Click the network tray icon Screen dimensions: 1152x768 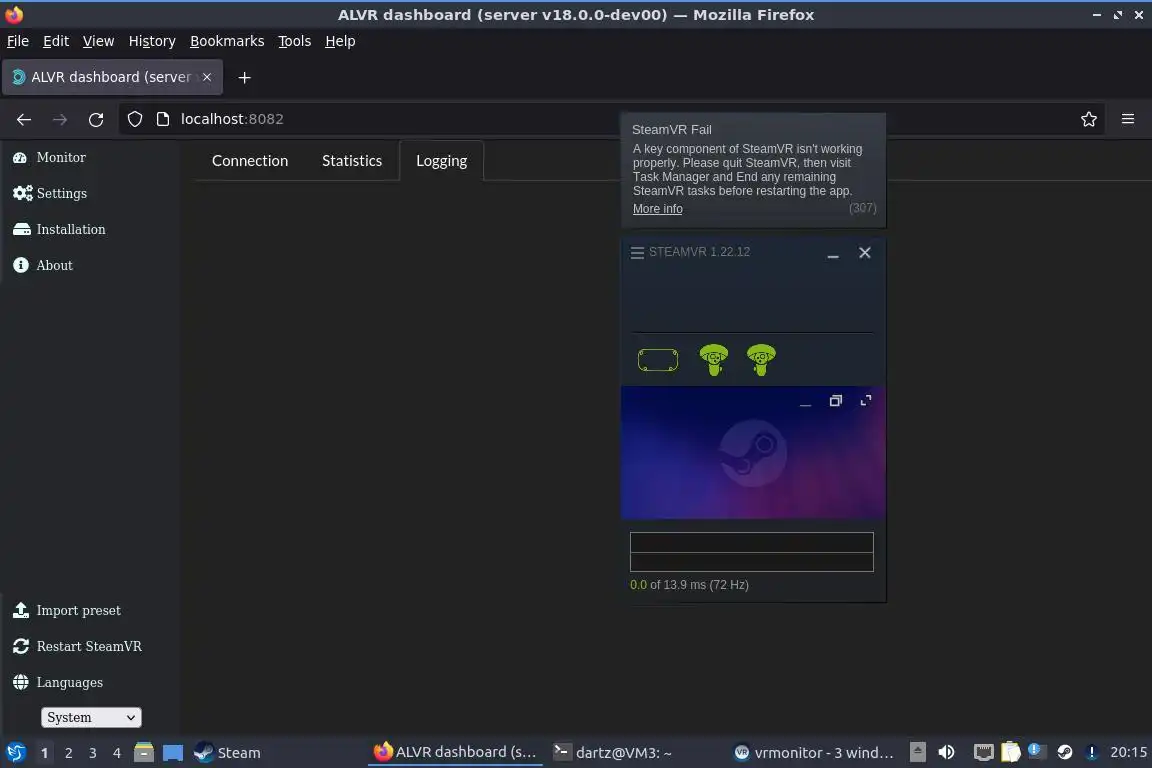(984, 752)
